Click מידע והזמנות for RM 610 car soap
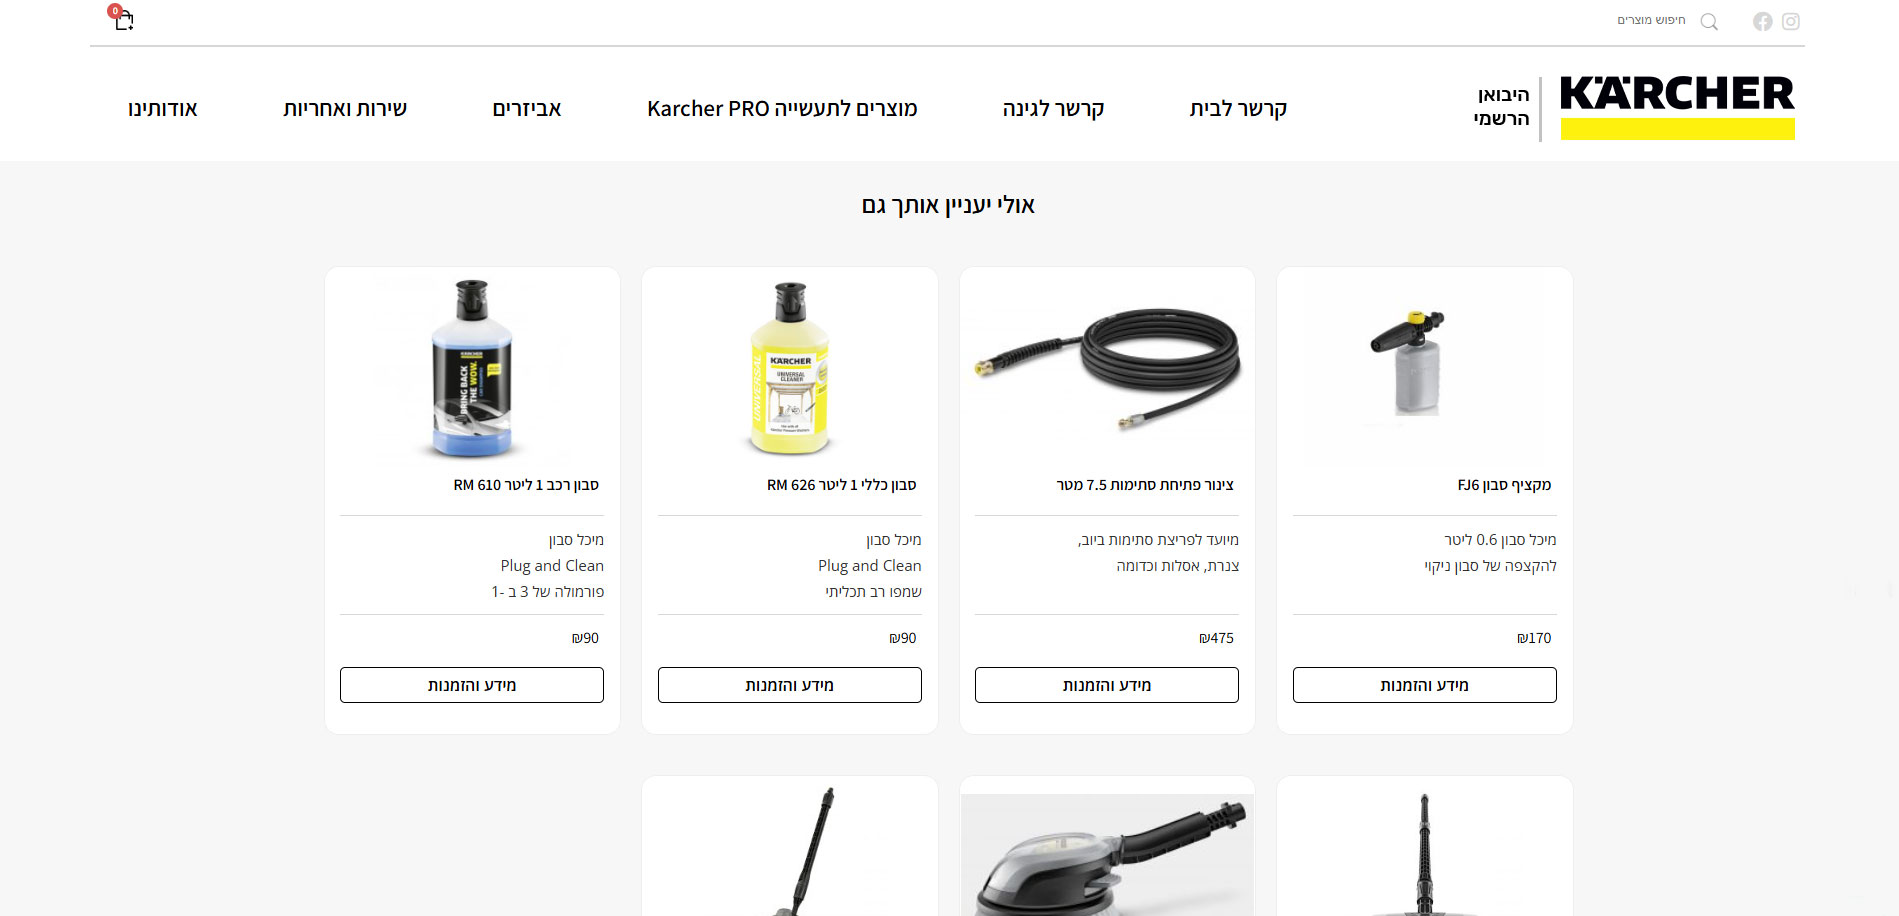The image size is (1899, 916). point(472,685)
